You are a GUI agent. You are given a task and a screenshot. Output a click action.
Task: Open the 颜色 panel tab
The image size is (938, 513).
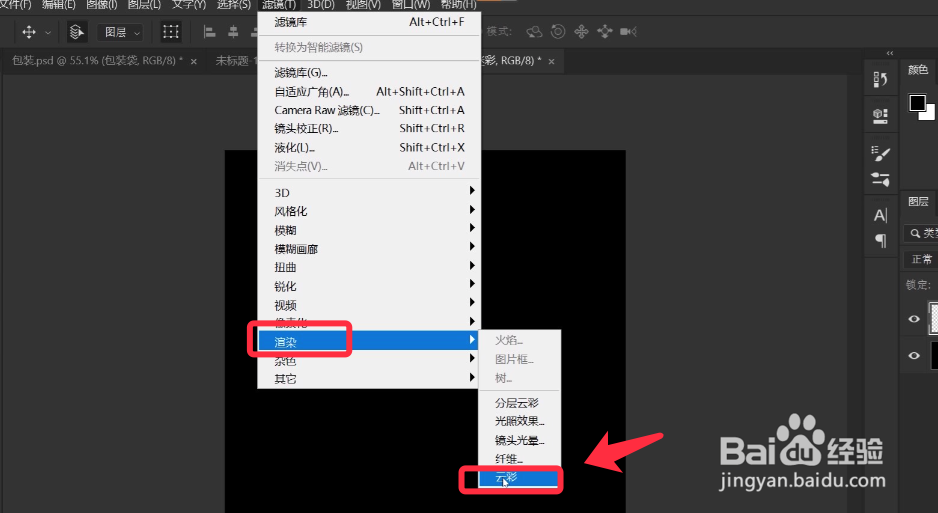point(918,70)
